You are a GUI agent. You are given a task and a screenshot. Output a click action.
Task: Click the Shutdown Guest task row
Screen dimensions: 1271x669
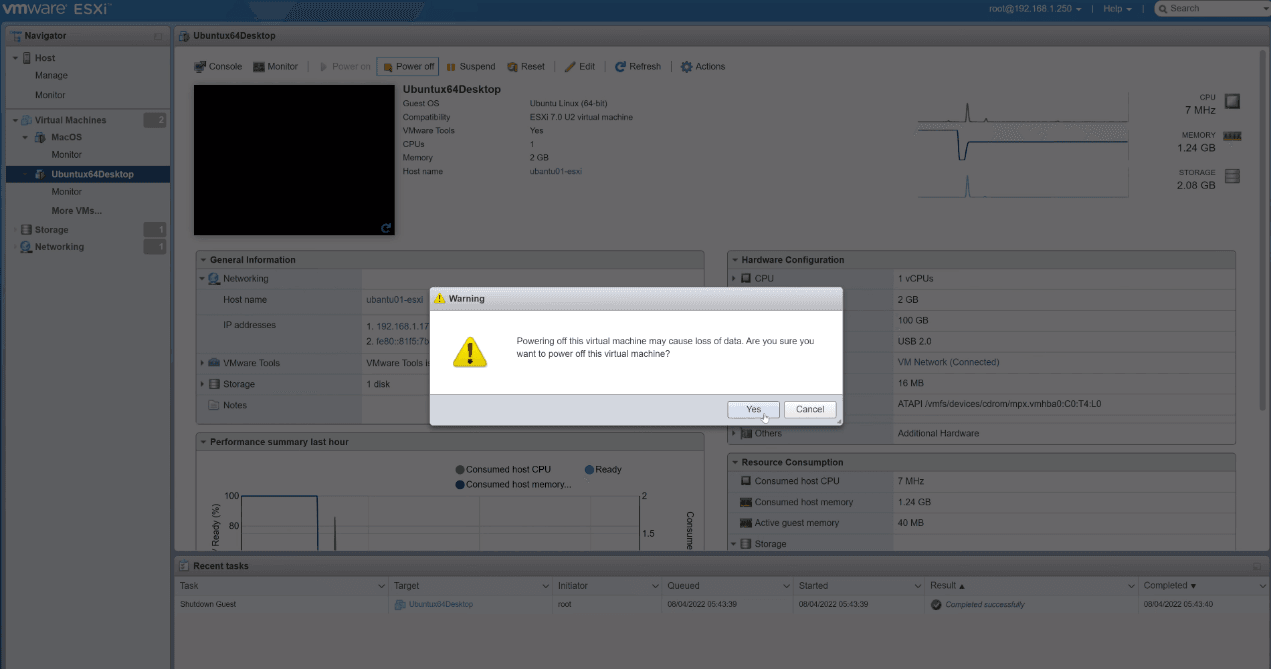[x=721, y=605]
